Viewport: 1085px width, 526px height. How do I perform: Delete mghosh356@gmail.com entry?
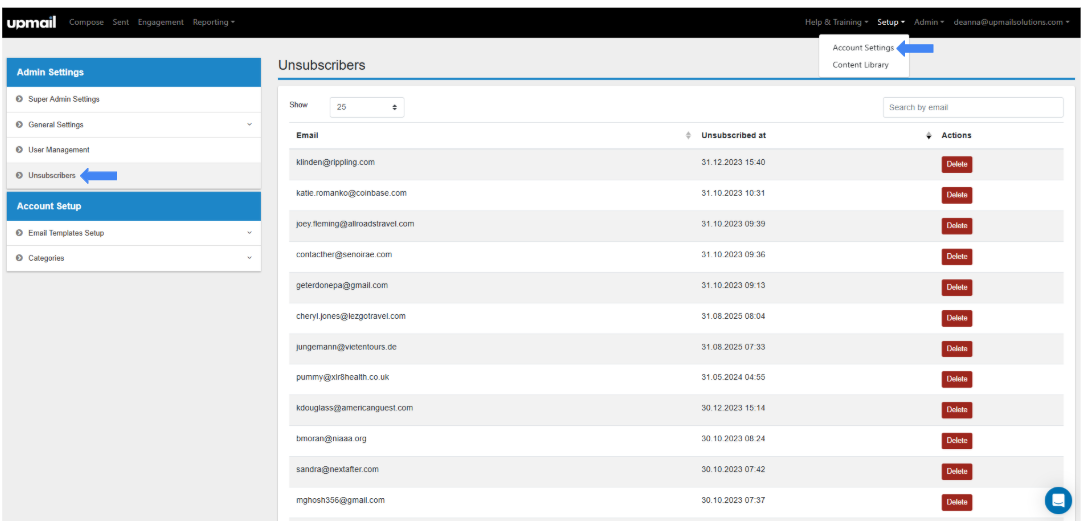pos(956,502)
